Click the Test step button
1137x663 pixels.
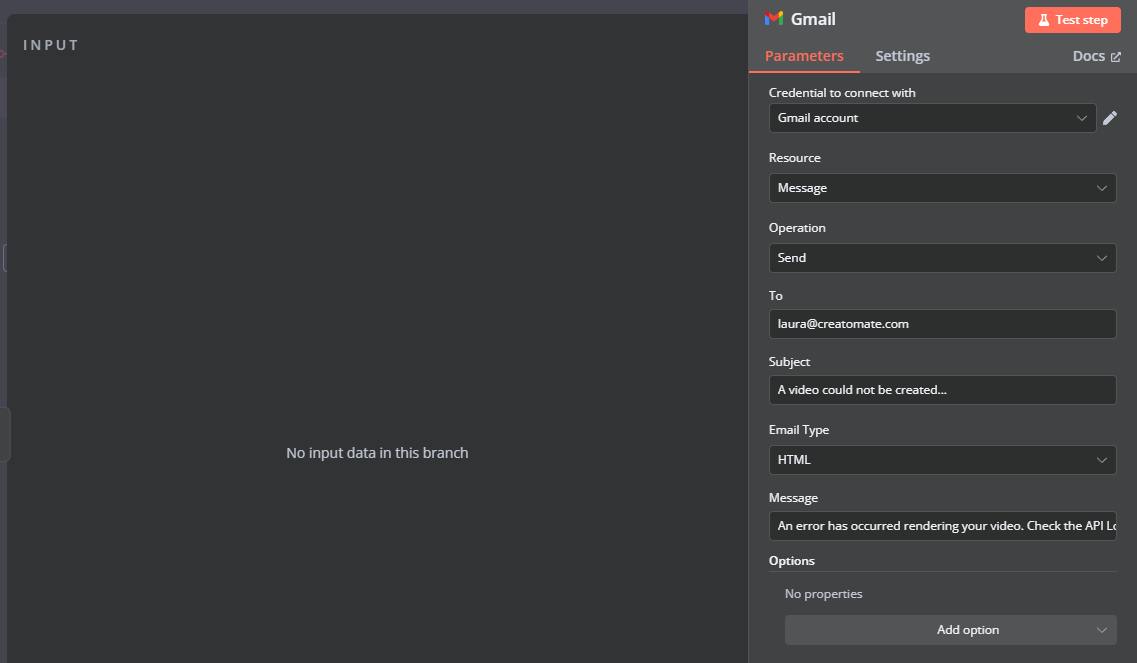[x=1072, y=20]
